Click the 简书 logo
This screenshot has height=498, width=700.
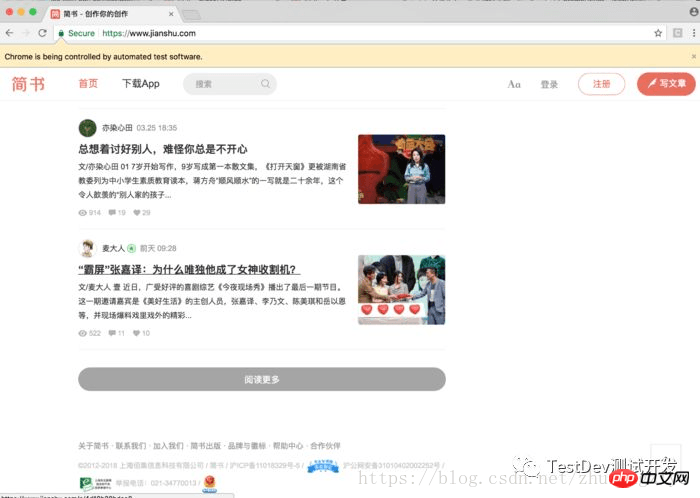(28, 84)
